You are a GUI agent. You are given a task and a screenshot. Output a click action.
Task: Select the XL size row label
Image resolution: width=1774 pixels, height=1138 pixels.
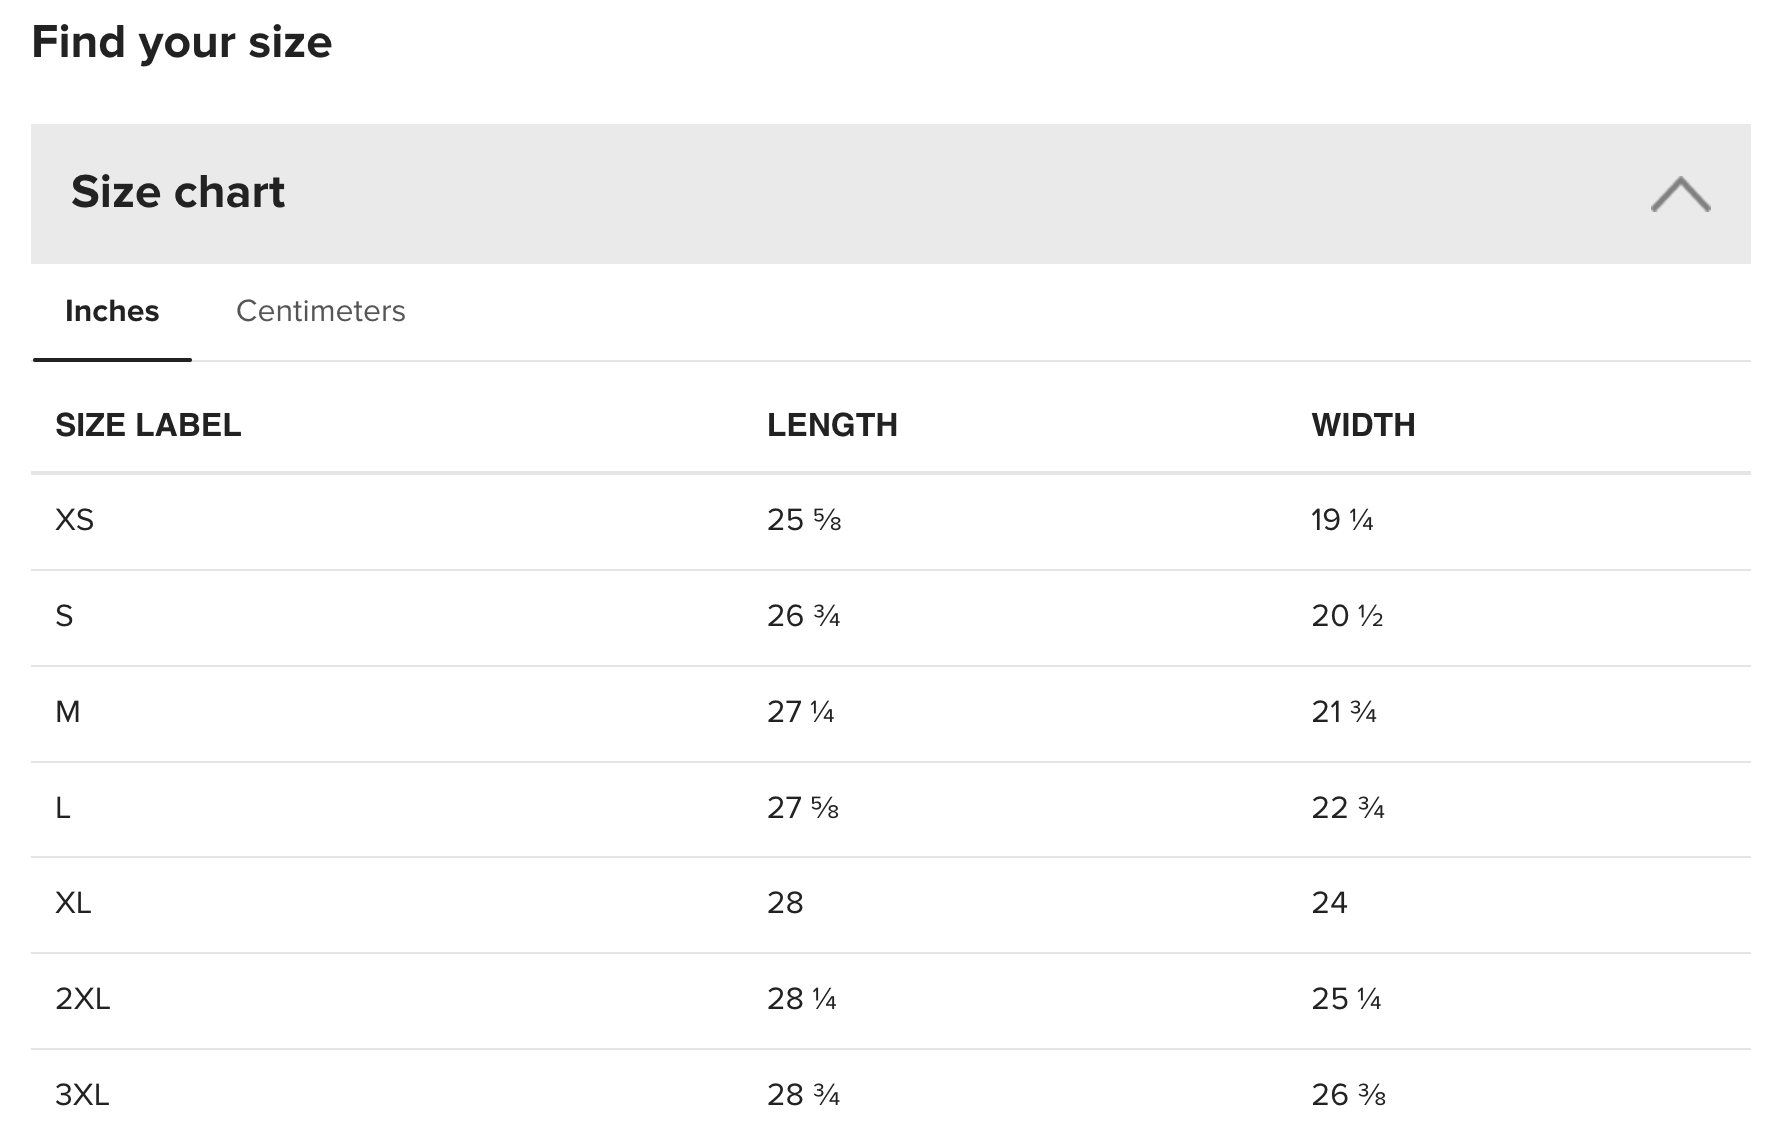click(73, 903)
